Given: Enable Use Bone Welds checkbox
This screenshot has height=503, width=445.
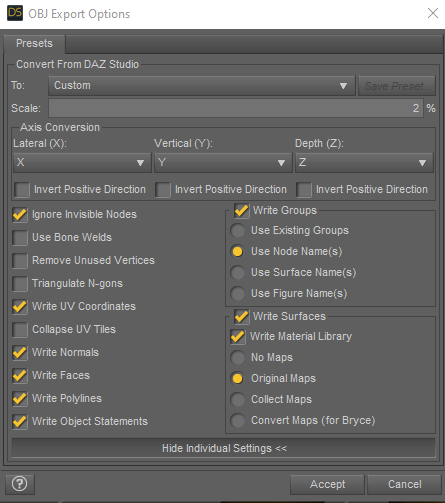Looking at the screenshot, I should (x=20, y=238).
